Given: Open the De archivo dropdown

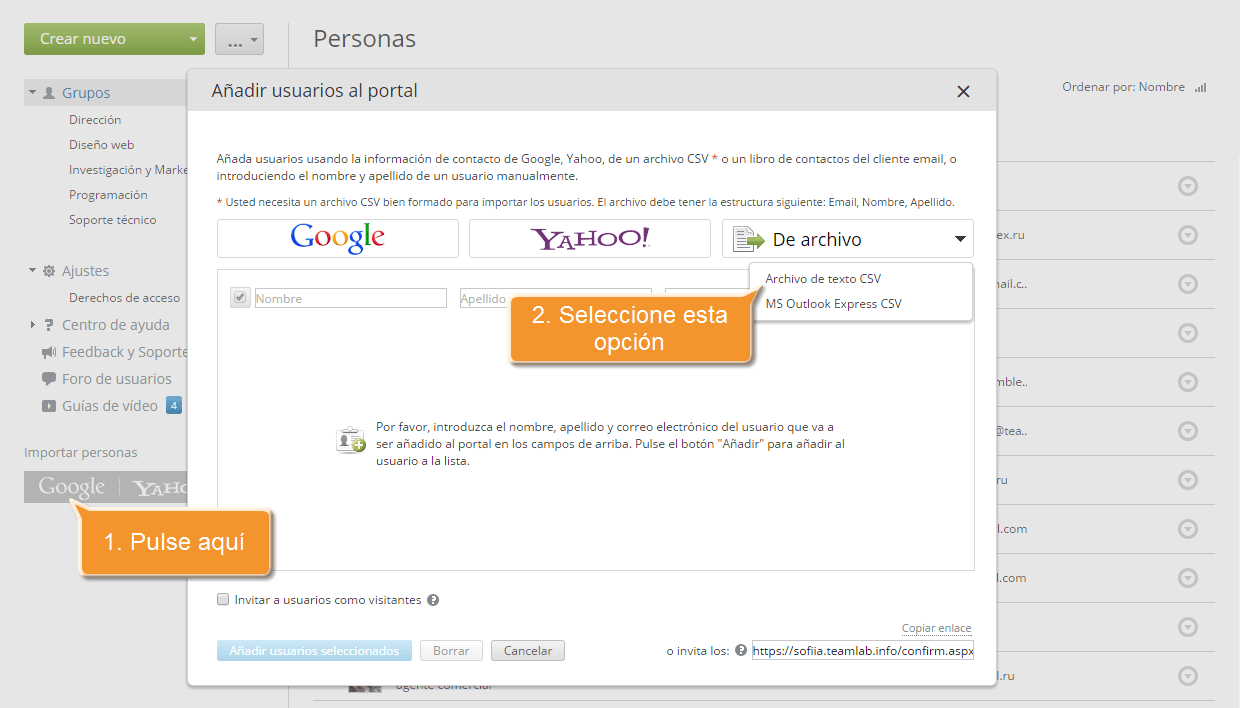Looking at the screenshot, I should tap(848, 239).
